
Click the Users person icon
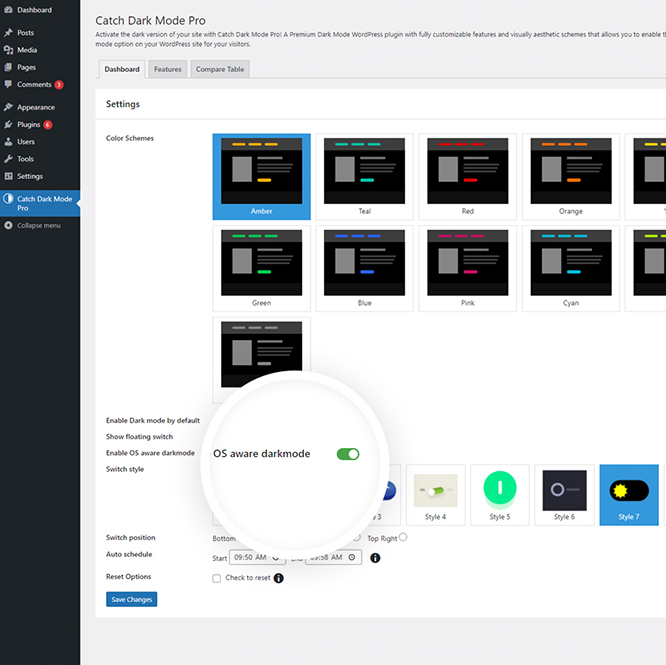(x=8, y=142)
